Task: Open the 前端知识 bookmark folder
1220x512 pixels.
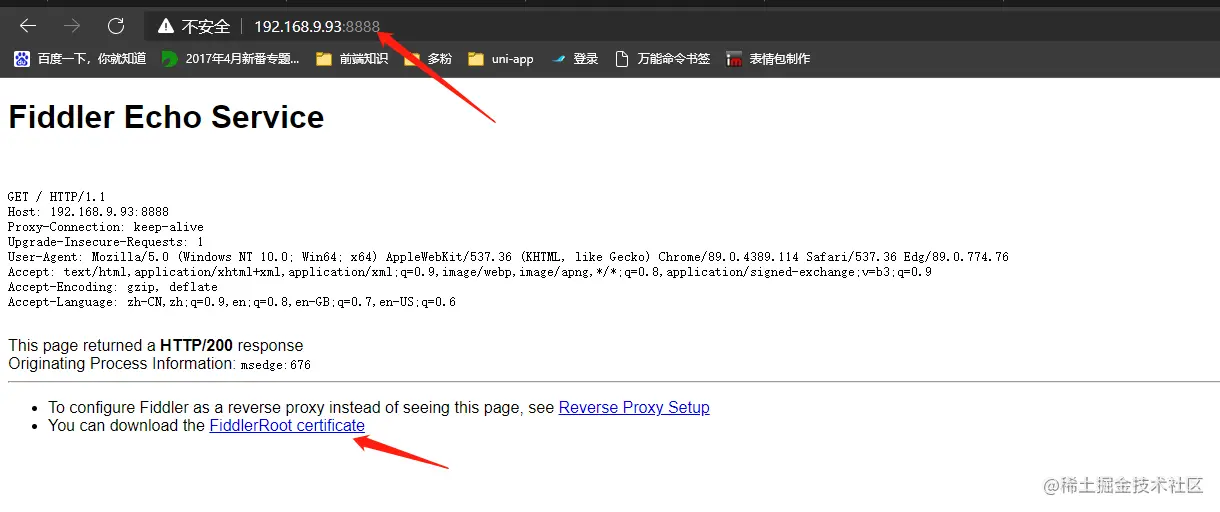Action: point(352,59)
